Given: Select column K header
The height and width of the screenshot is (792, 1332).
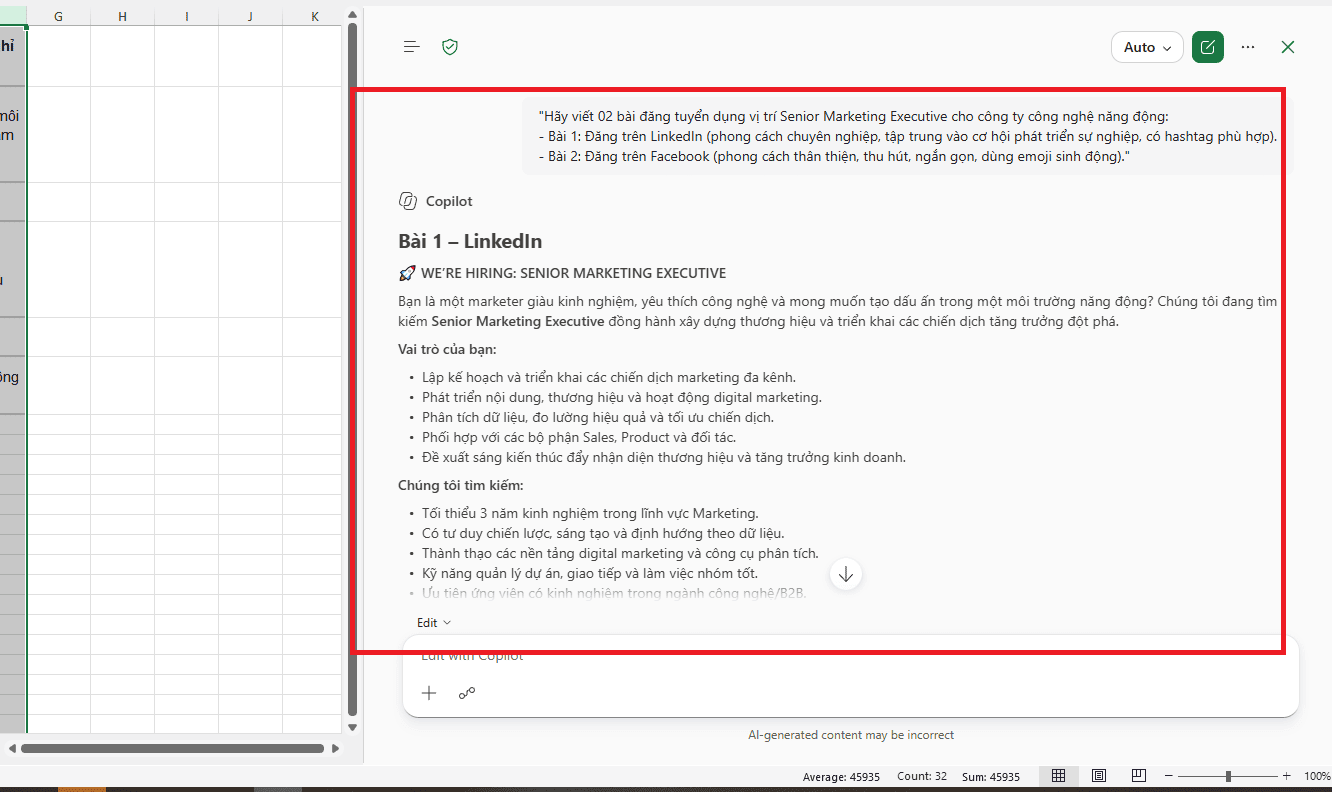Looking at the screenshot, I should (314, 16).
